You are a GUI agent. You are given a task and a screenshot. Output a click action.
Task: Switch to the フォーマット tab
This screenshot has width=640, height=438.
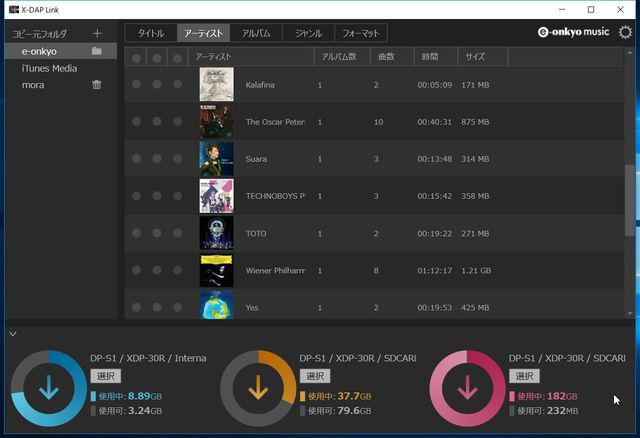(x=361, y=33)
